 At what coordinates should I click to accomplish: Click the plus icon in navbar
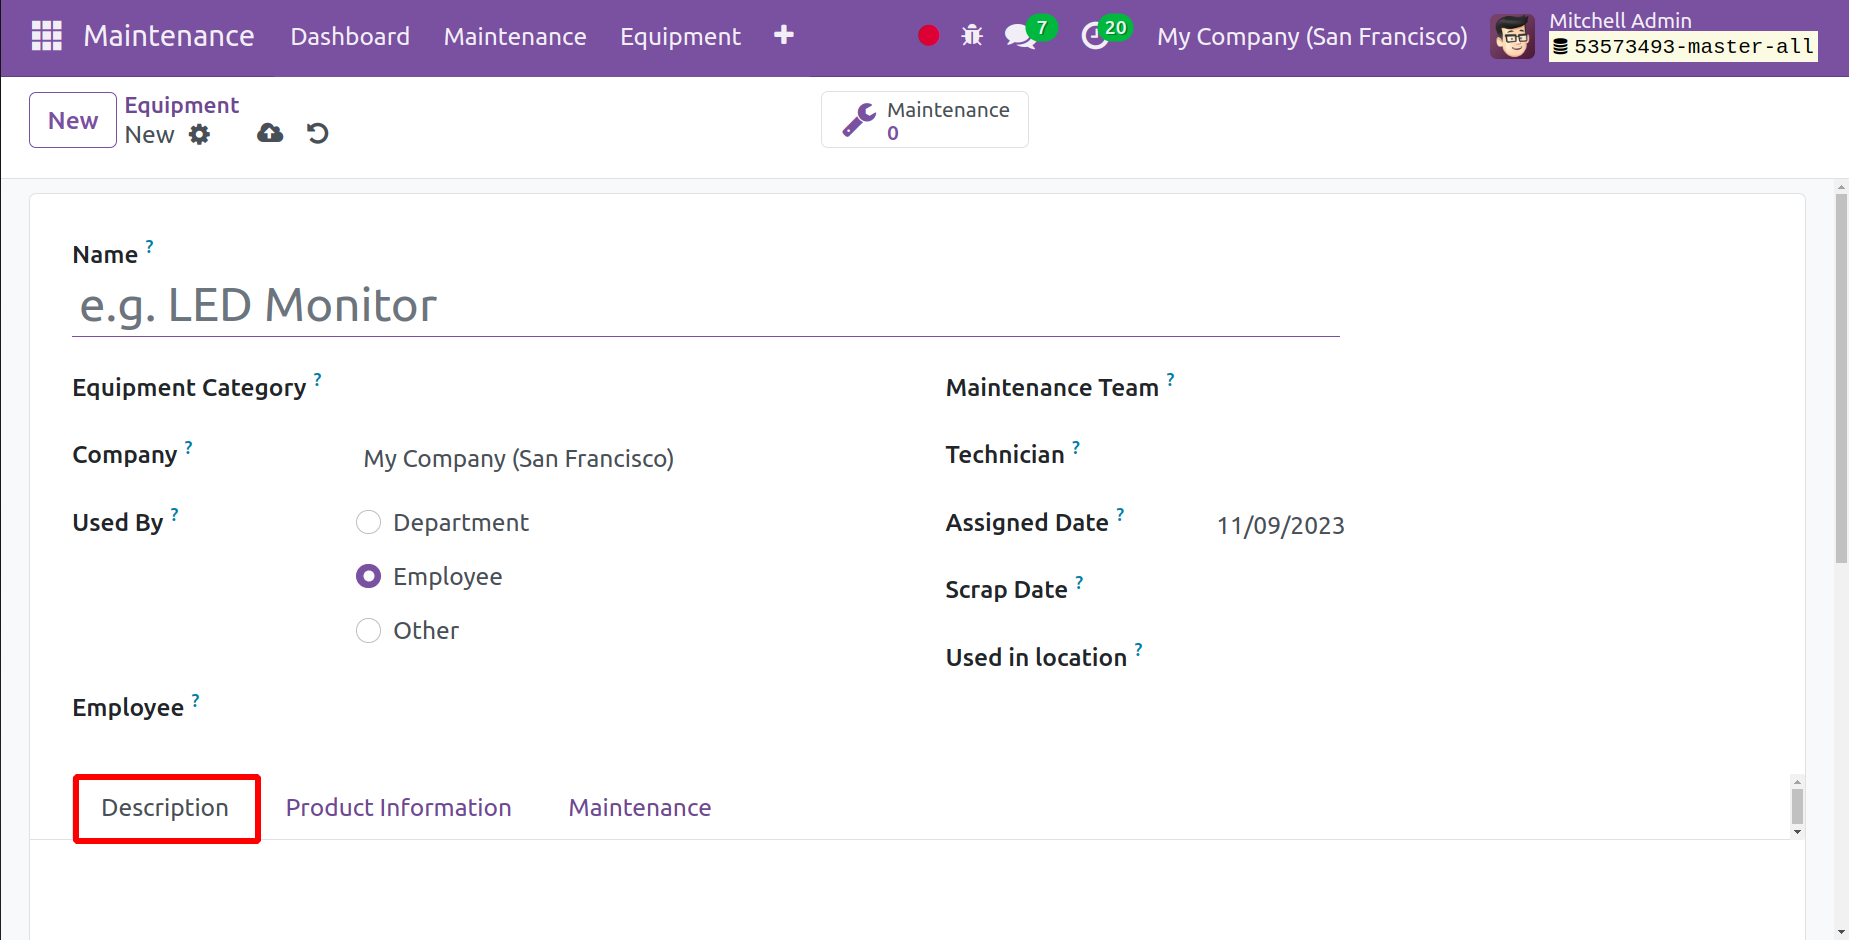click(784, 35)
